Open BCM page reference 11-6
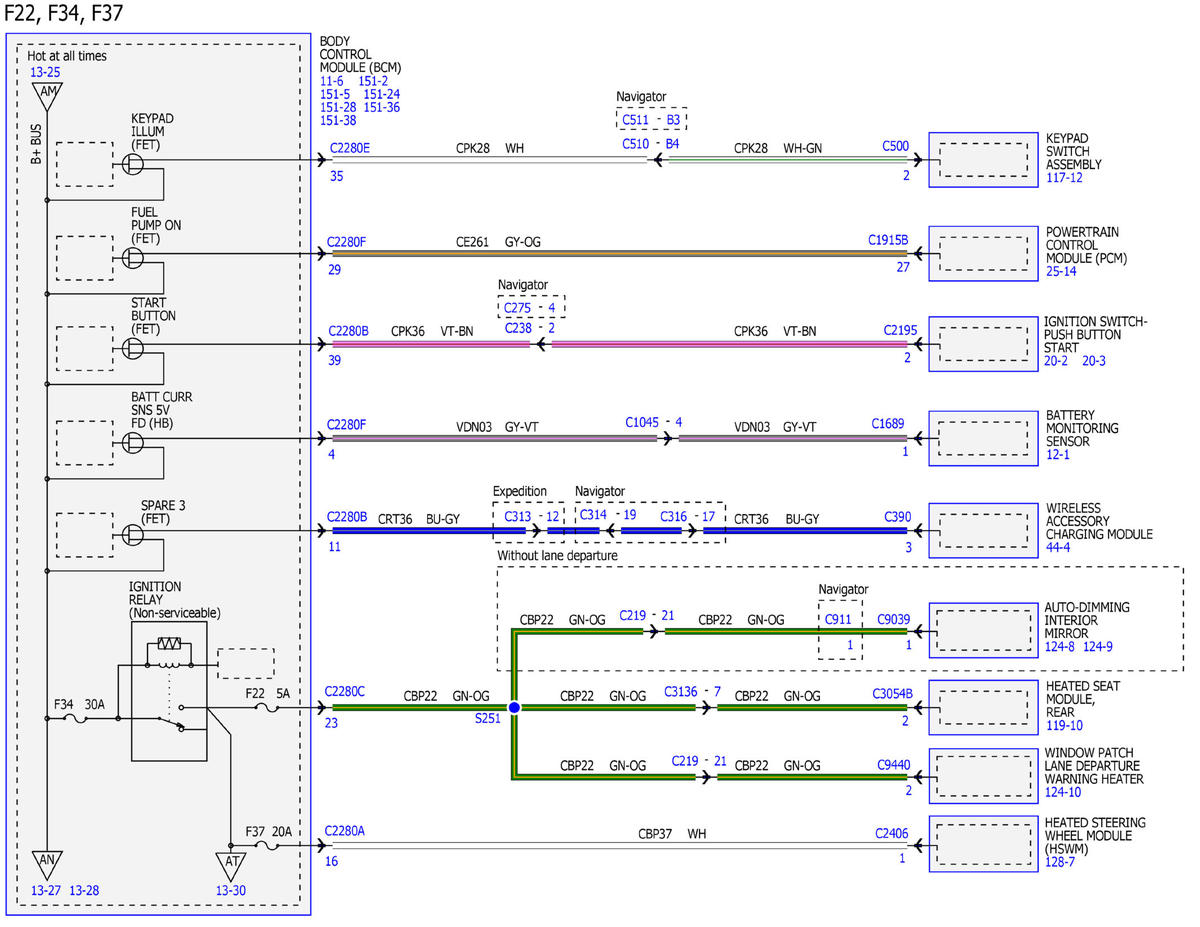The width and height of the screenshot is (1200, 927). coord(333,81)
